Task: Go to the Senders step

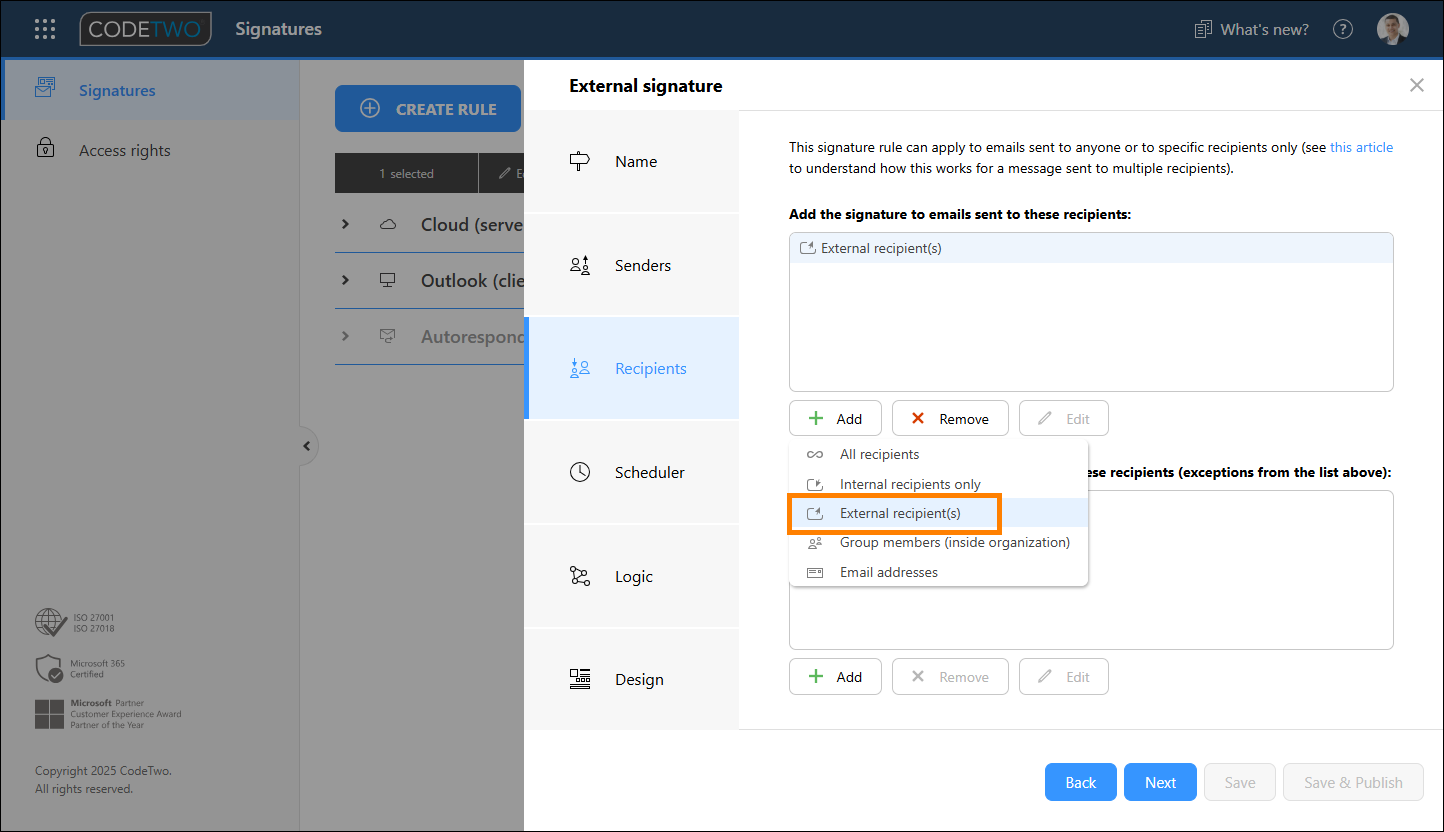Action: click(631, 265)
